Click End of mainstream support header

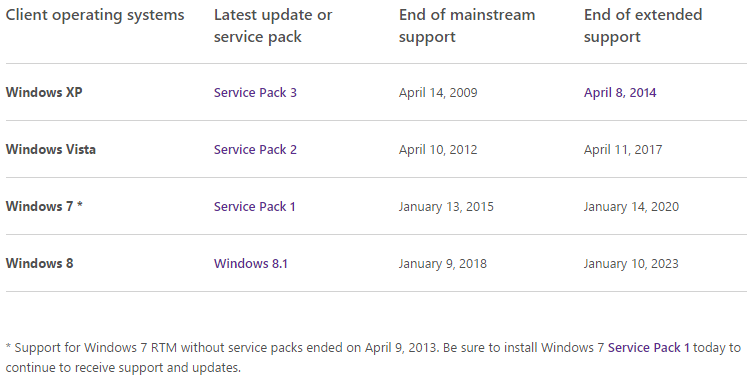pos(467,26)
